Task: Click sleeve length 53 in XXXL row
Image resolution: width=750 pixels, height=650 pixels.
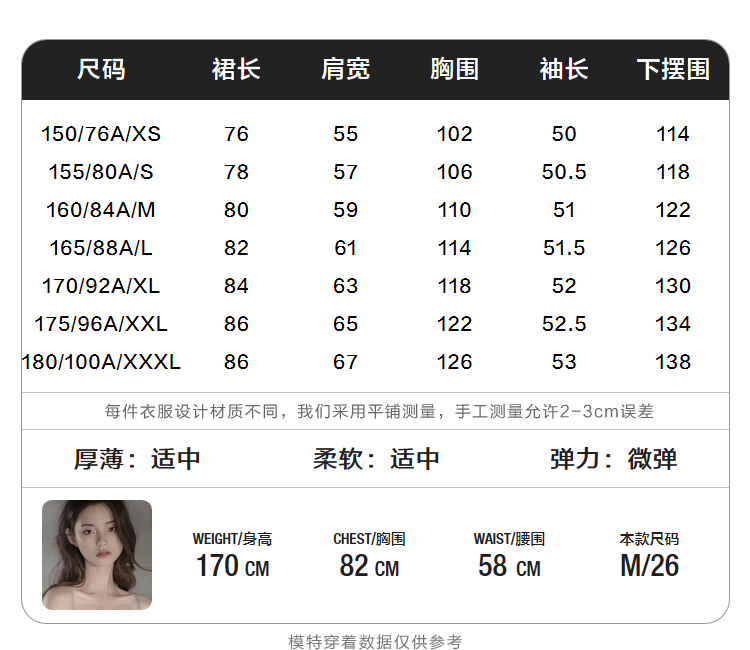Action: tap(564, 362)
